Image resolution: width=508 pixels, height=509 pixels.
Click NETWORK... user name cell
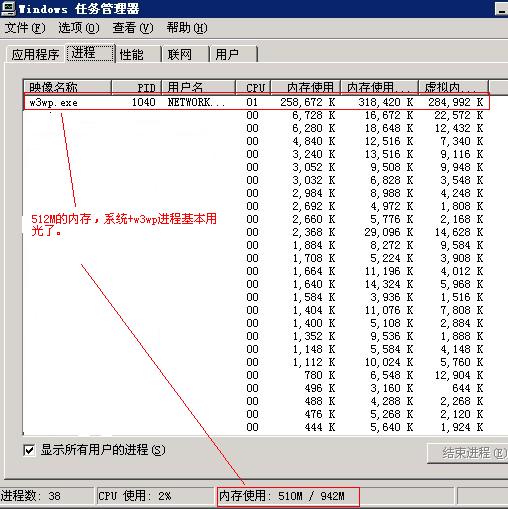196,102
